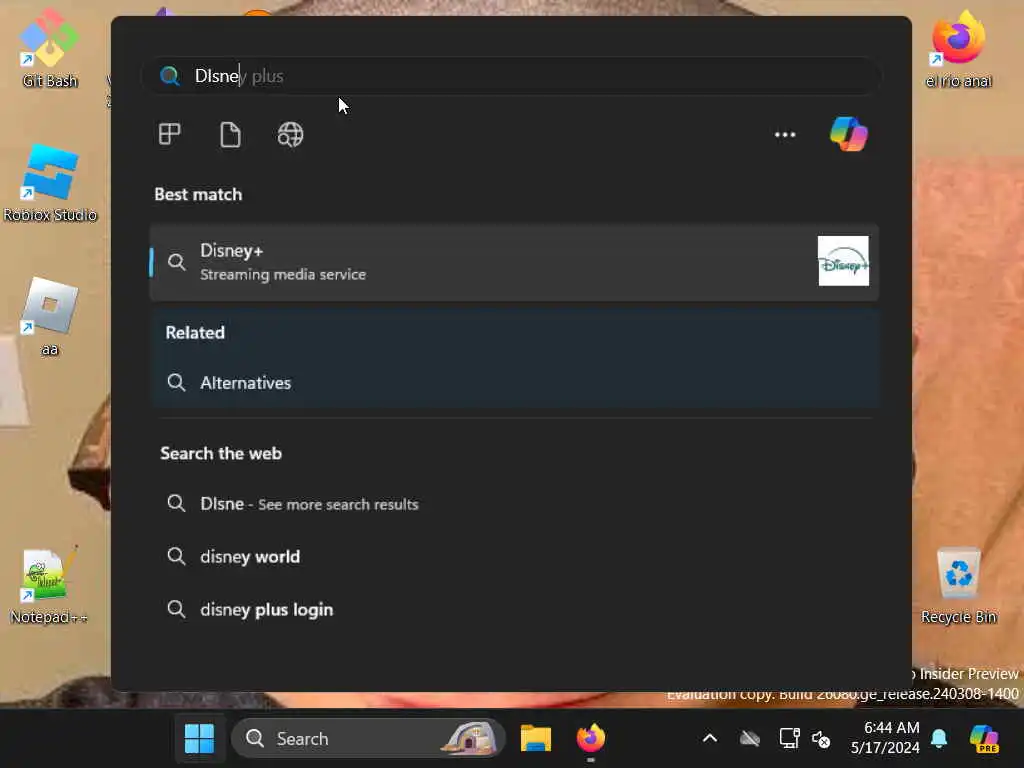This screenshot has height=768, width=1024.
Task: Filter search results by Documents icon
Action: [x=230, y=135]
